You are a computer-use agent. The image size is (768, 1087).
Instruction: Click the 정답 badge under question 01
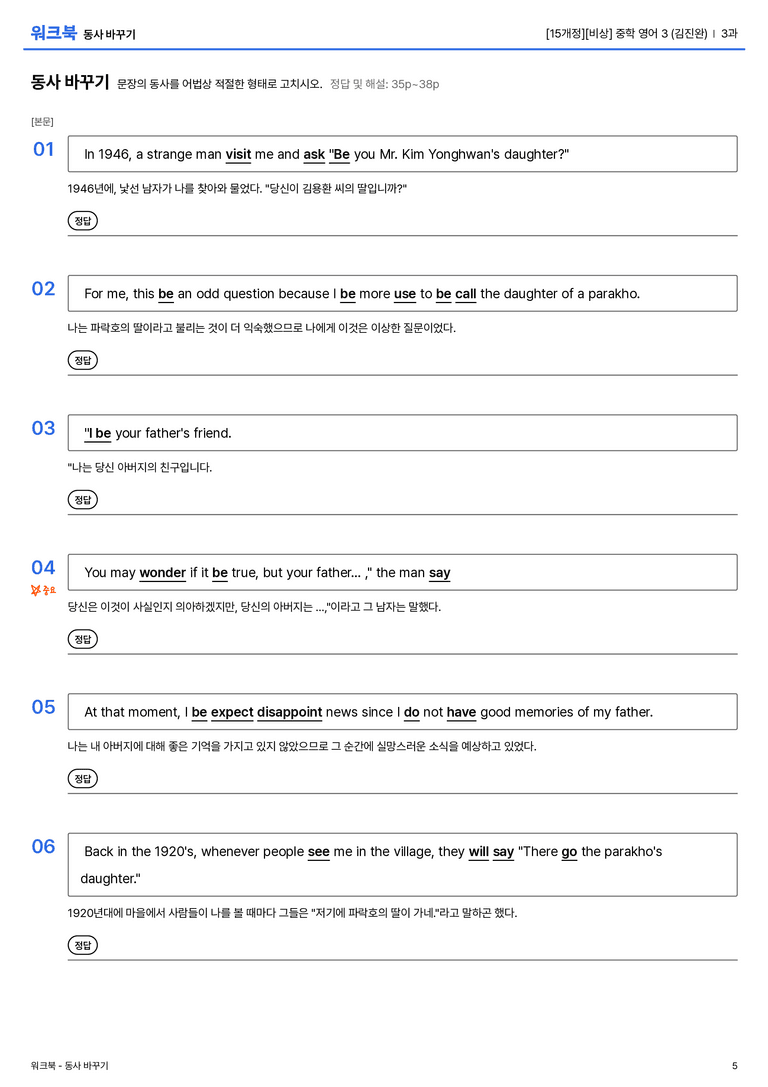82,221
